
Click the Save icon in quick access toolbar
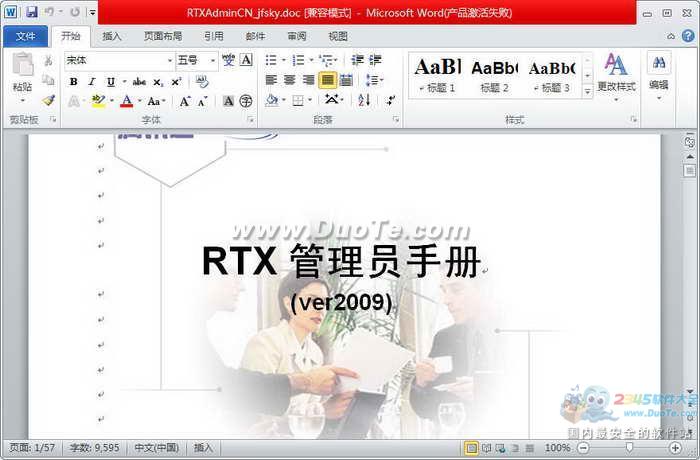point(32,12)
